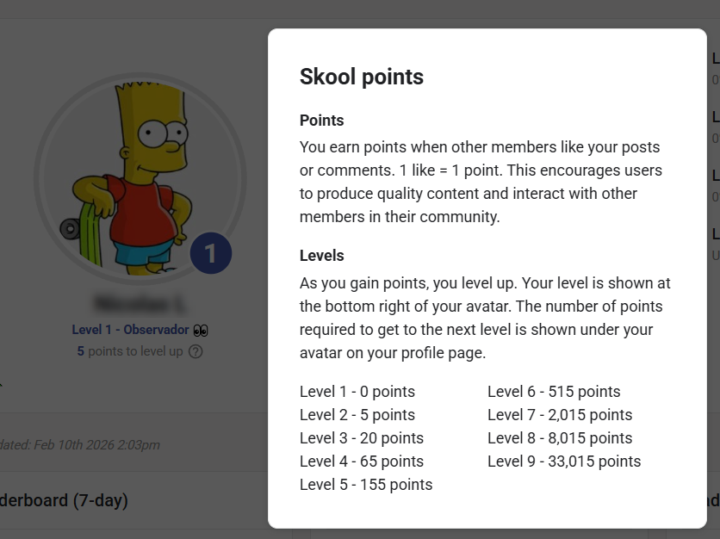Click the Level 3 - 20 points entry
Screen dimensions: 720x539
[361, 438]
